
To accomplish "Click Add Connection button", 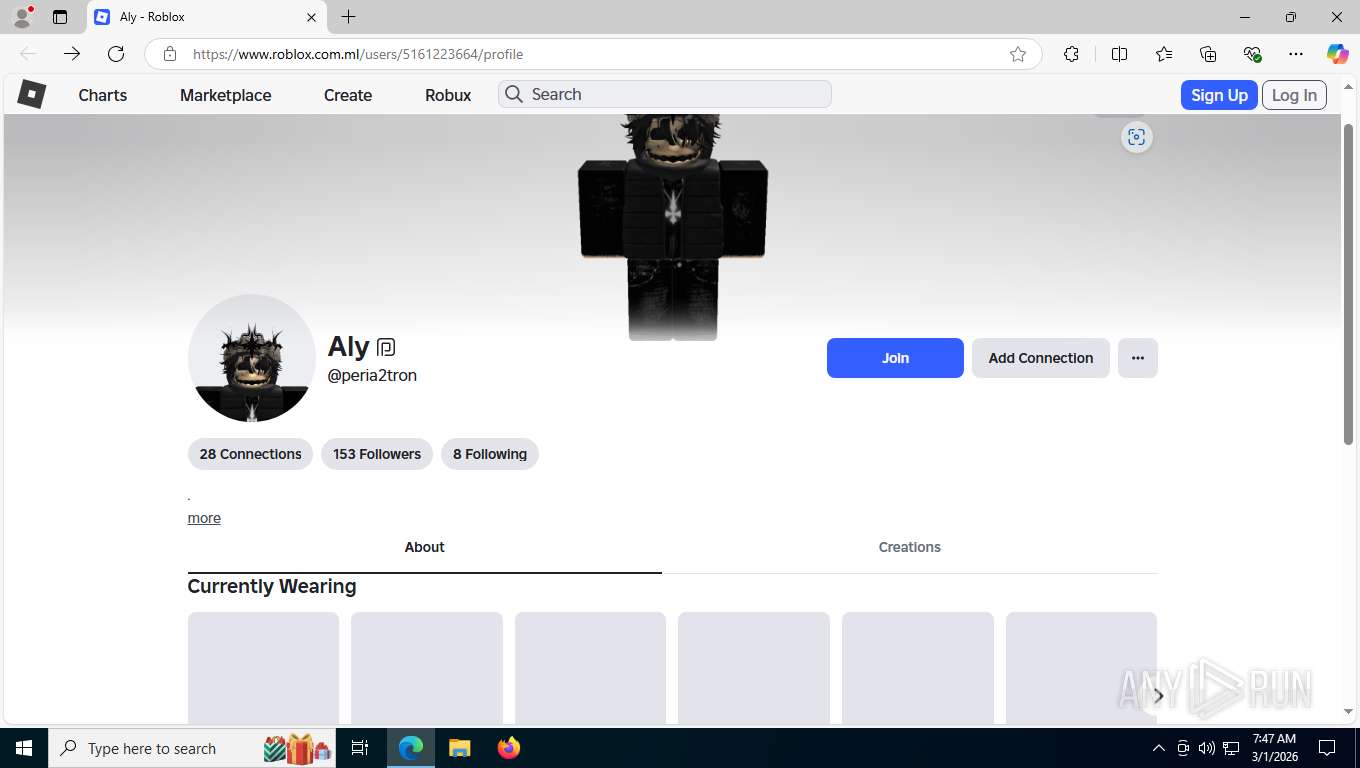I will click(x=1041, y=358).
